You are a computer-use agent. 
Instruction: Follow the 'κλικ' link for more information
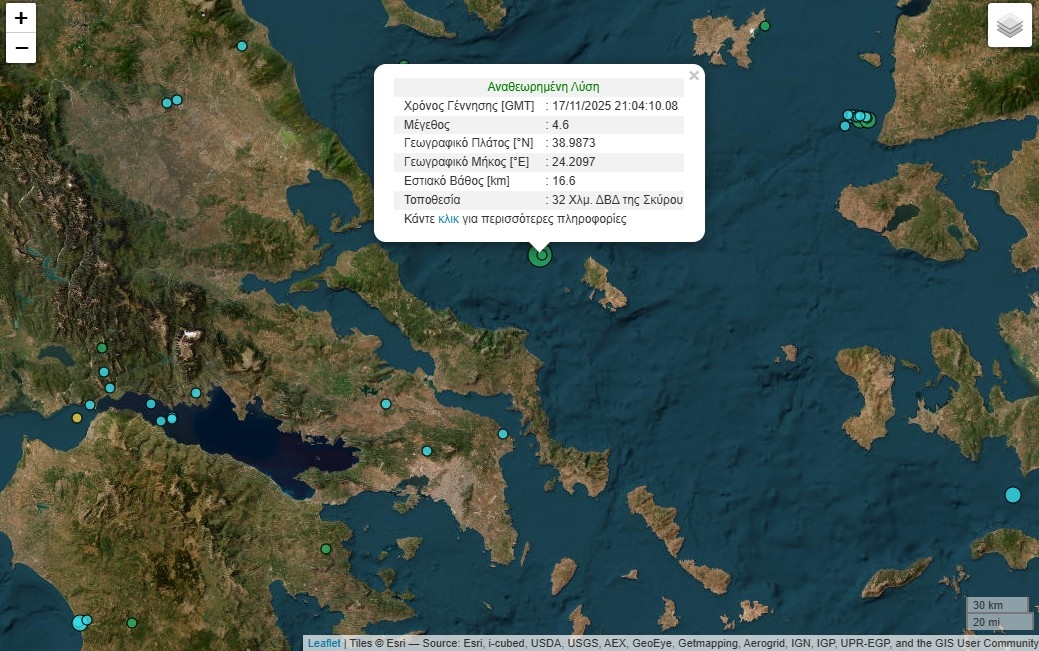448,218
